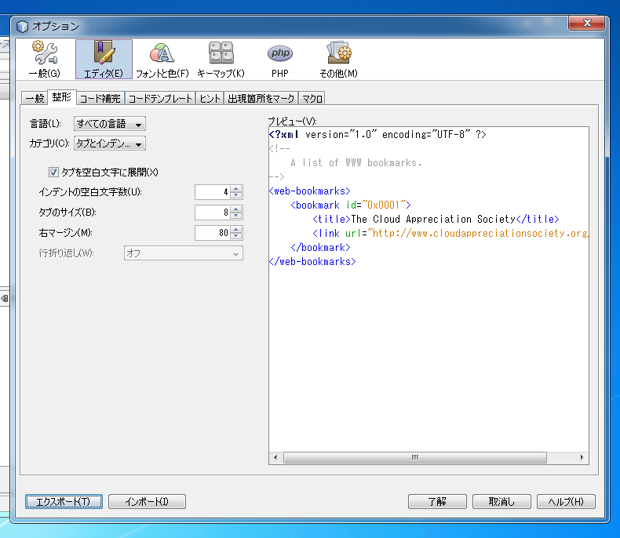Image resolution: width=620 pixels, height=538 pixels.
Task: Switch to the 一般 sub-tab
Action: click(x=34, y=98)
